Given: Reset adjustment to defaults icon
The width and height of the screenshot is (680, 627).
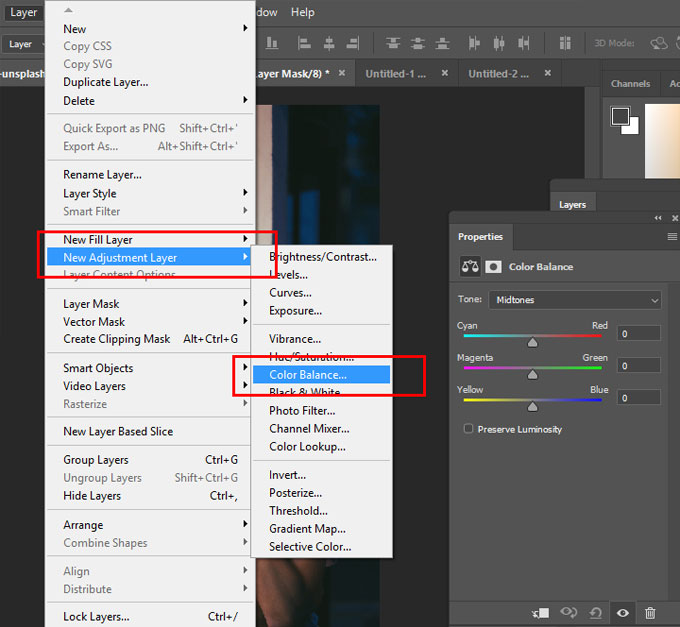Looking at the screenshot, I should pos(596,612).
